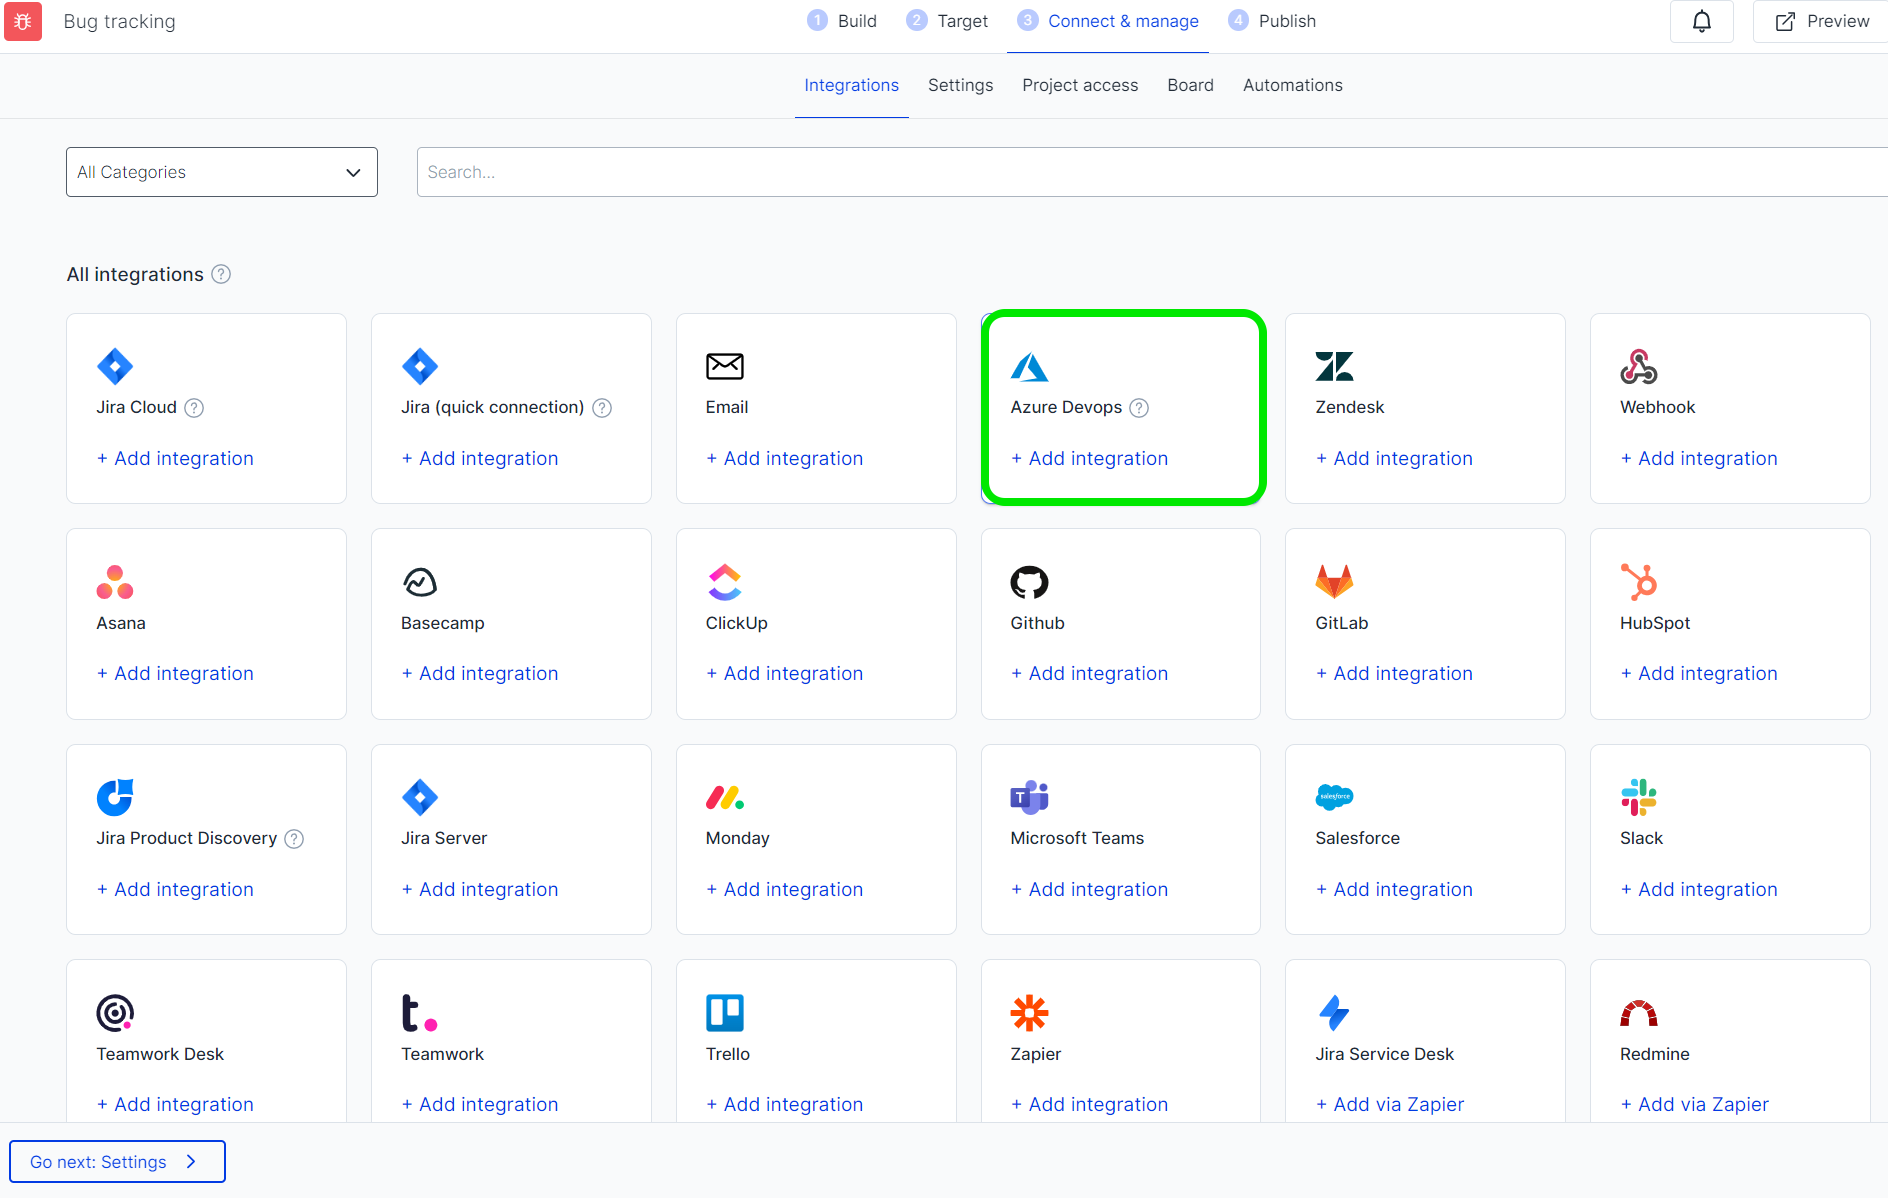Image resolution: width=1888 pixels, height=1198 pixels.
Task: Click the Bug tracking project title
Action: [x=119, y=21]
